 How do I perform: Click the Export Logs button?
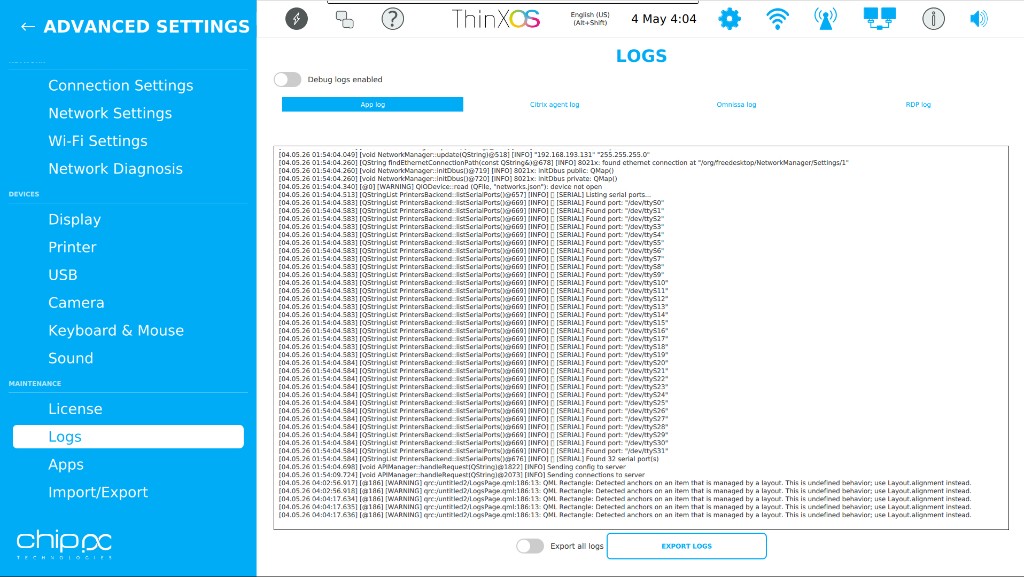click(686, 546)
